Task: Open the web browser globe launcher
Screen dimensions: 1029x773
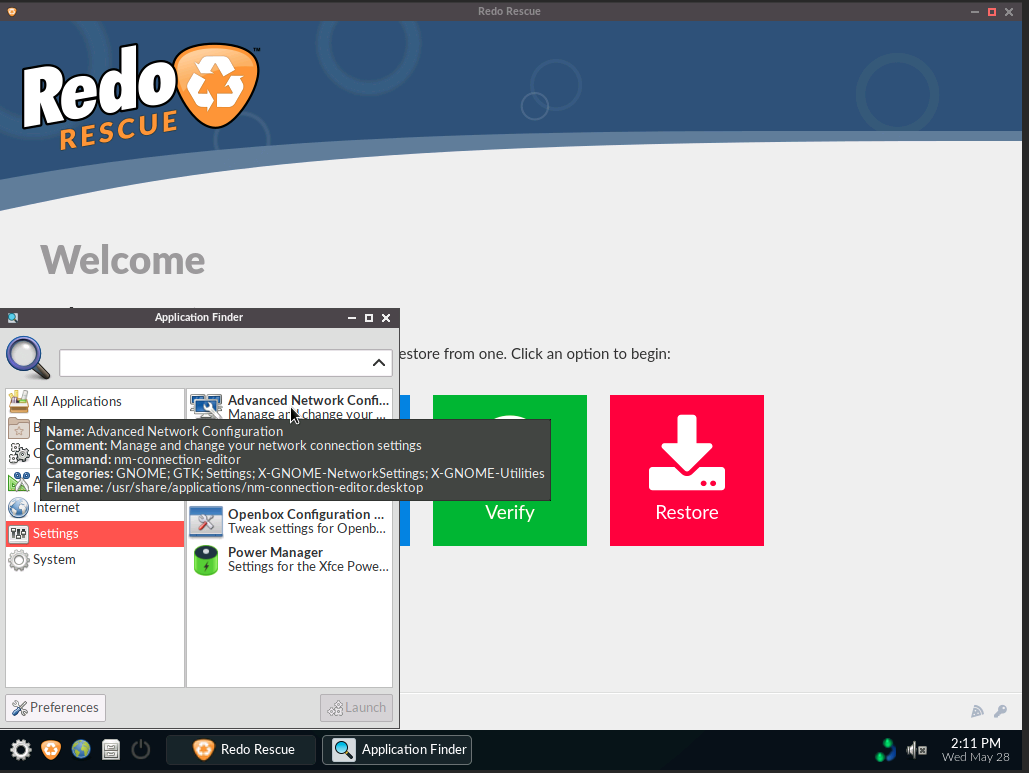Action: tap(81, 749)
